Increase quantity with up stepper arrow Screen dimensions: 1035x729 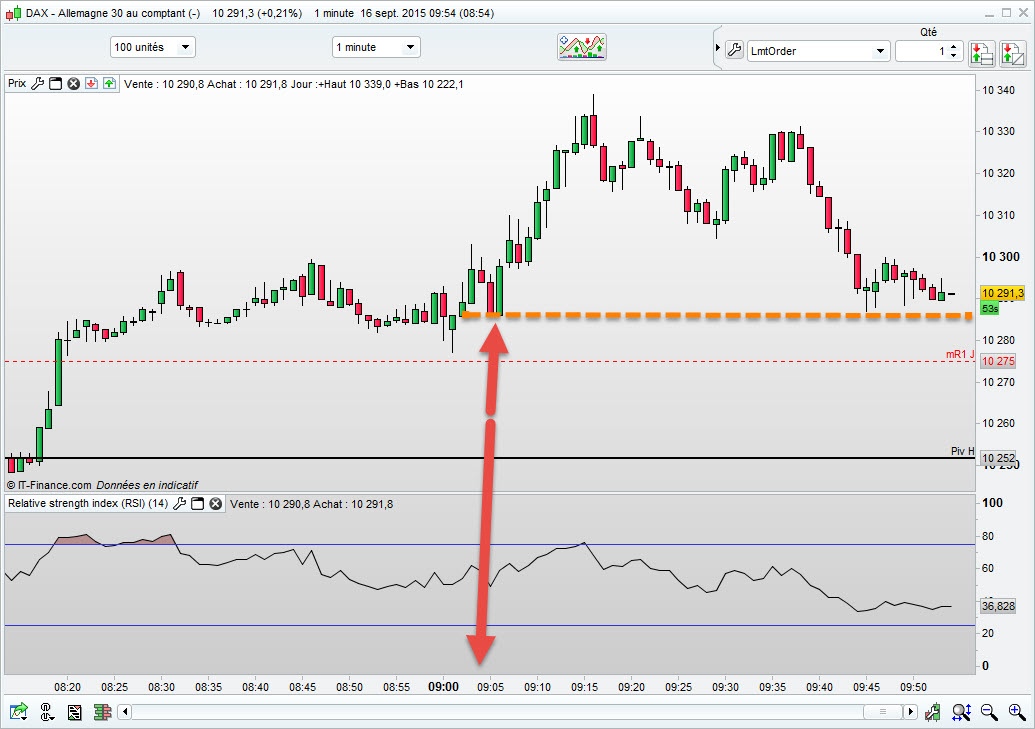click(x=953, y=46)
